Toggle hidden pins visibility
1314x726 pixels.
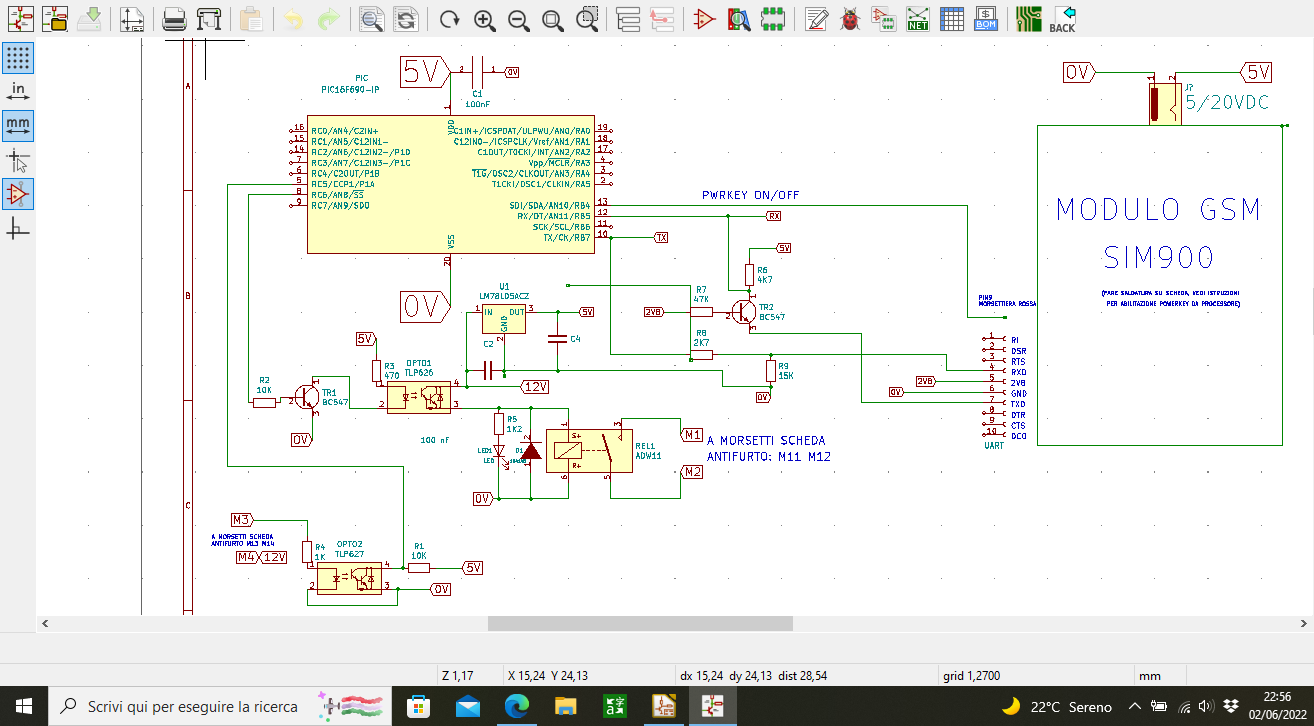click(18, 193)
